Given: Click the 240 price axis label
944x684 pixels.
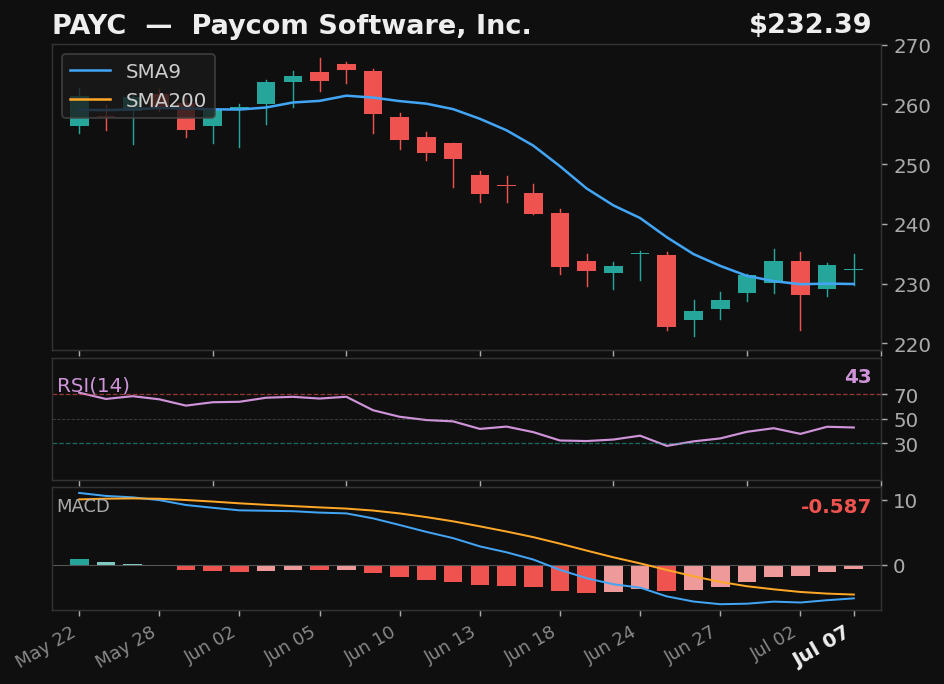Looking at the screenshot, I should (912, 225).
